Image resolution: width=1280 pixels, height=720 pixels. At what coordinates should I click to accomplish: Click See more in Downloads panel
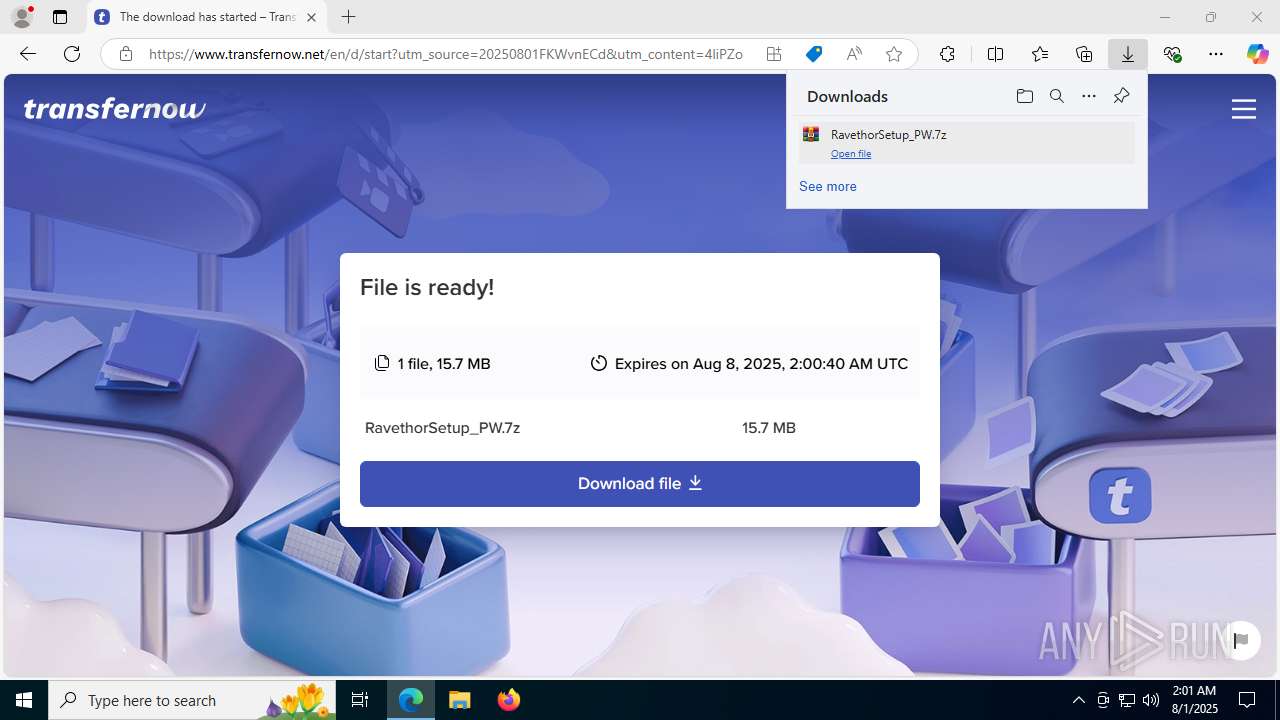click(828, 186)
